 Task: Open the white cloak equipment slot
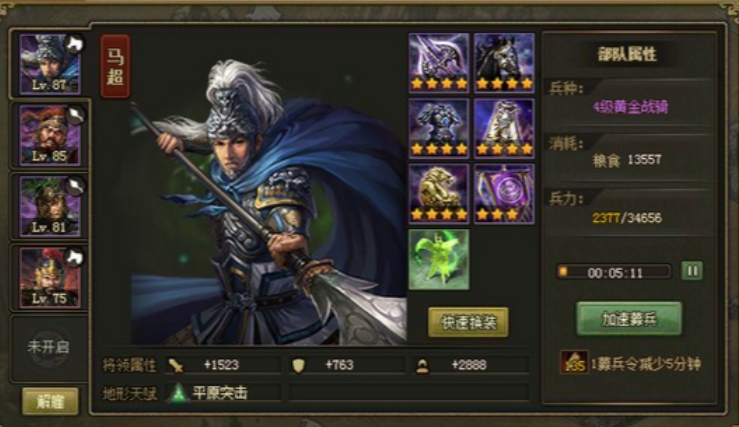click(x=504, y=128)
